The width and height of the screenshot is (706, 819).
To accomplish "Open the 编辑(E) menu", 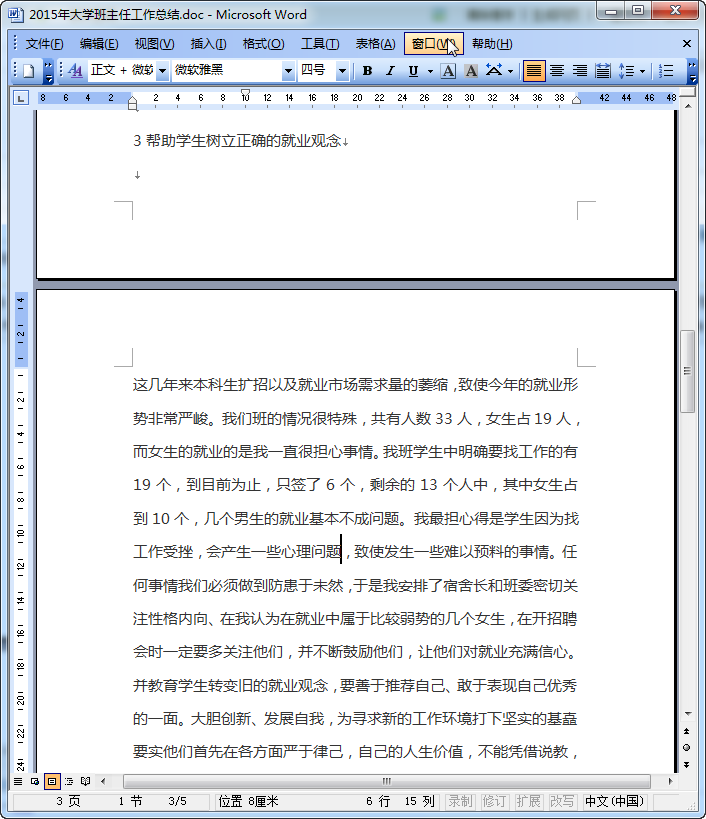I will [99, 44].
